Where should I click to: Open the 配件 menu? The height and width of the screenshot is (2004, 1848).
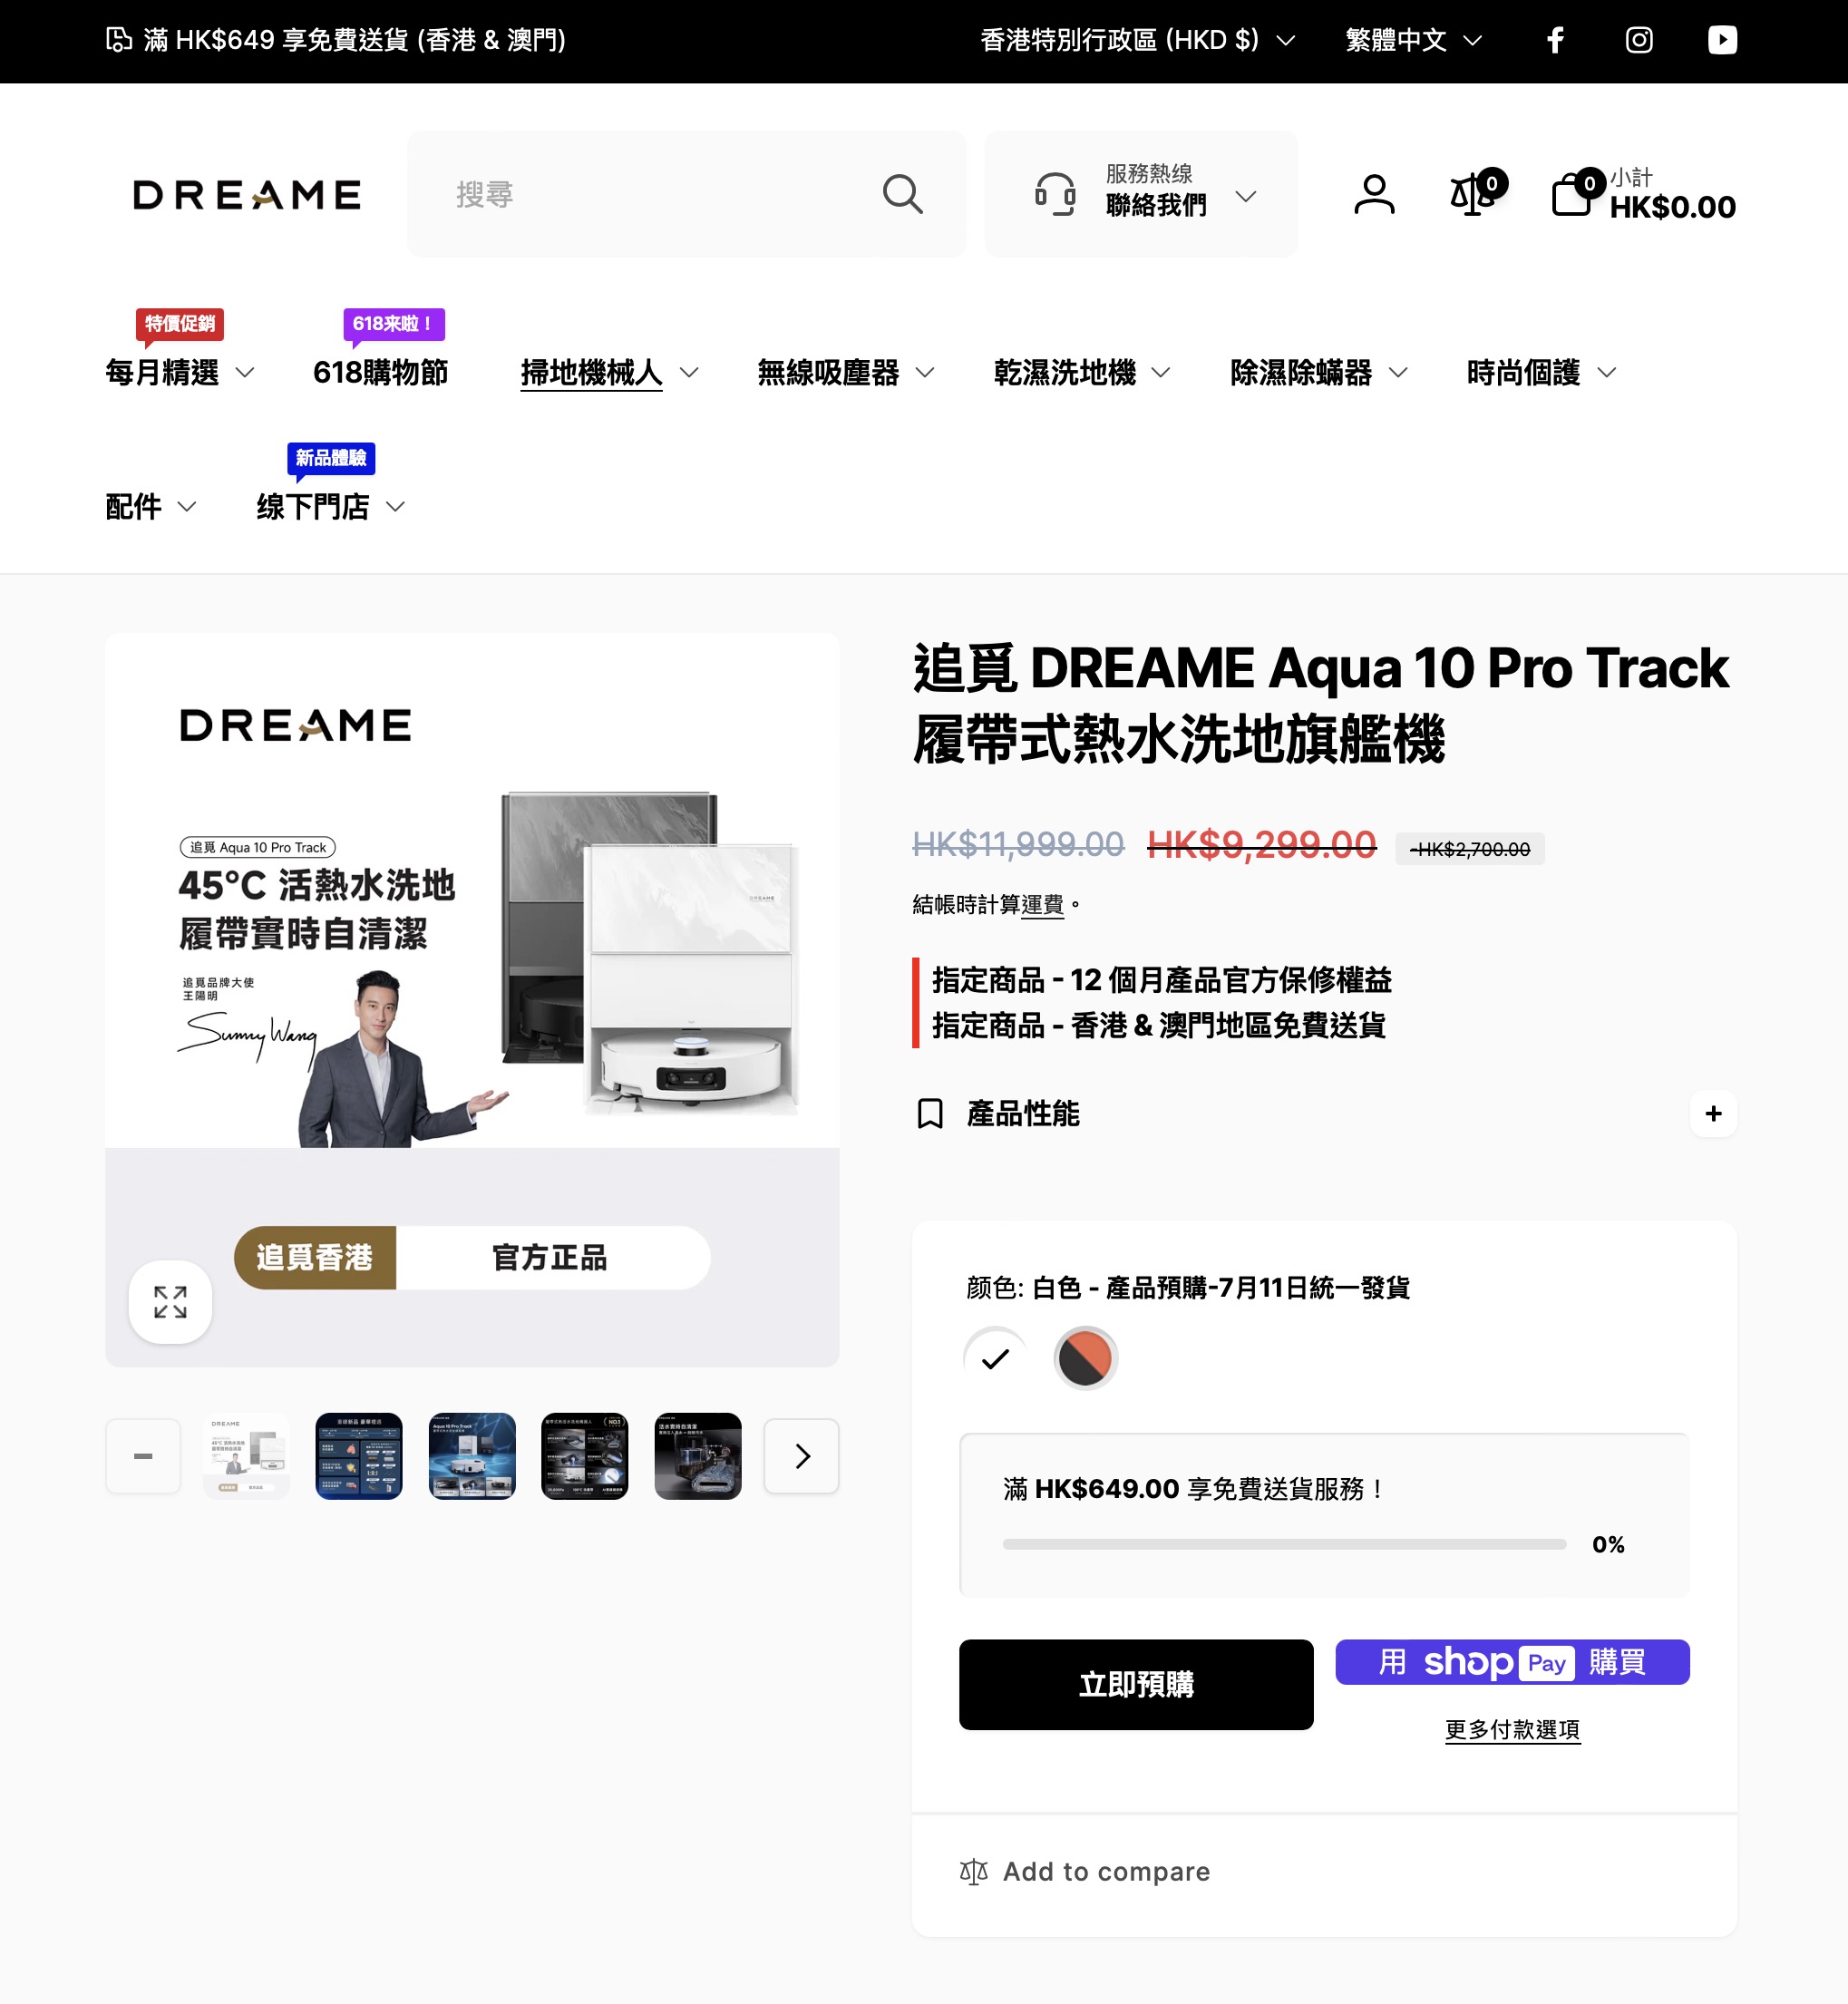(151, 507)
